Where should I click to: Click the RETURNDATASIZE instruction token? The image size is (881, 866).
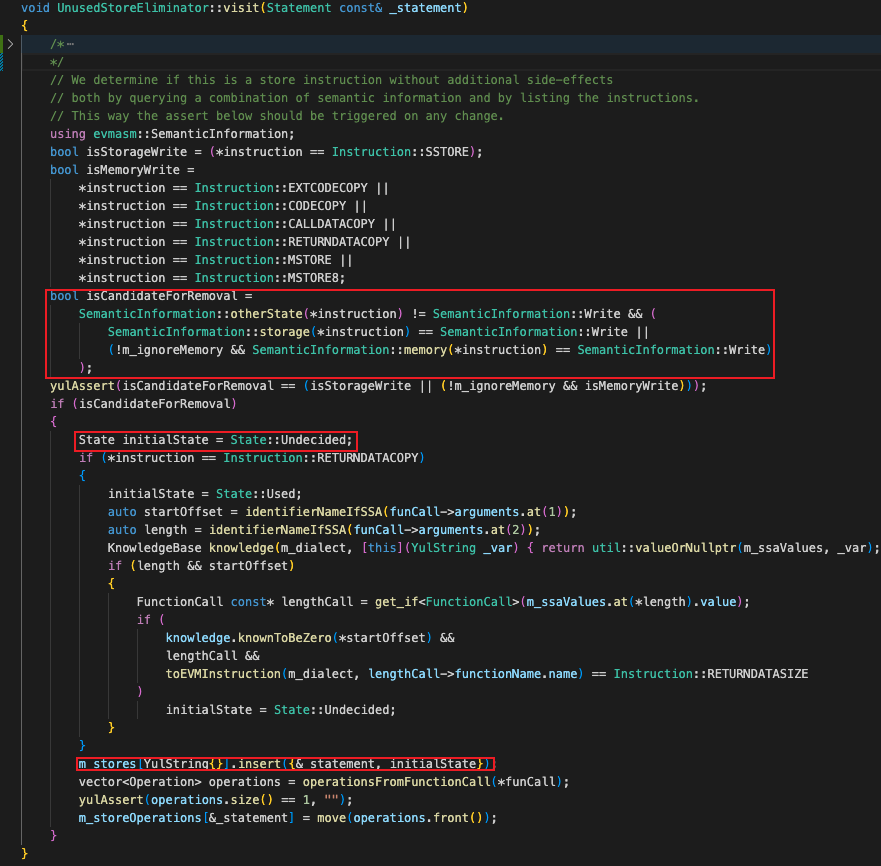tap(757, 673)
